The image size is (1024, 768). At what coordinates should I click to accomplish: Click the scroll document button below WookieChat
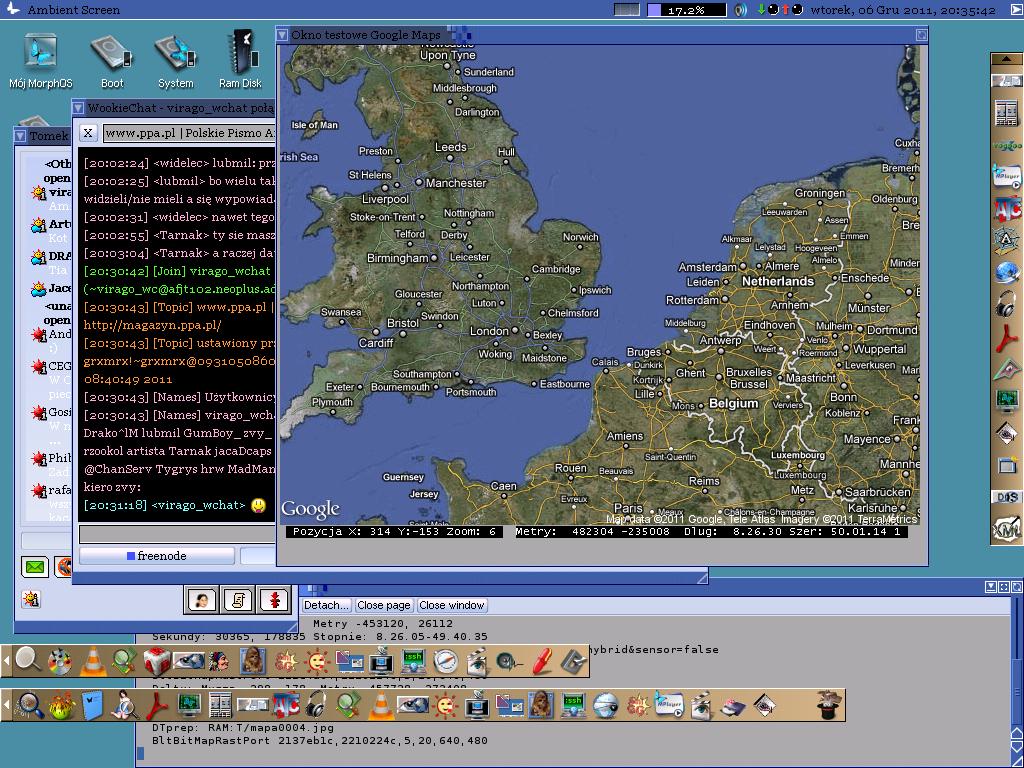(238, 600)
